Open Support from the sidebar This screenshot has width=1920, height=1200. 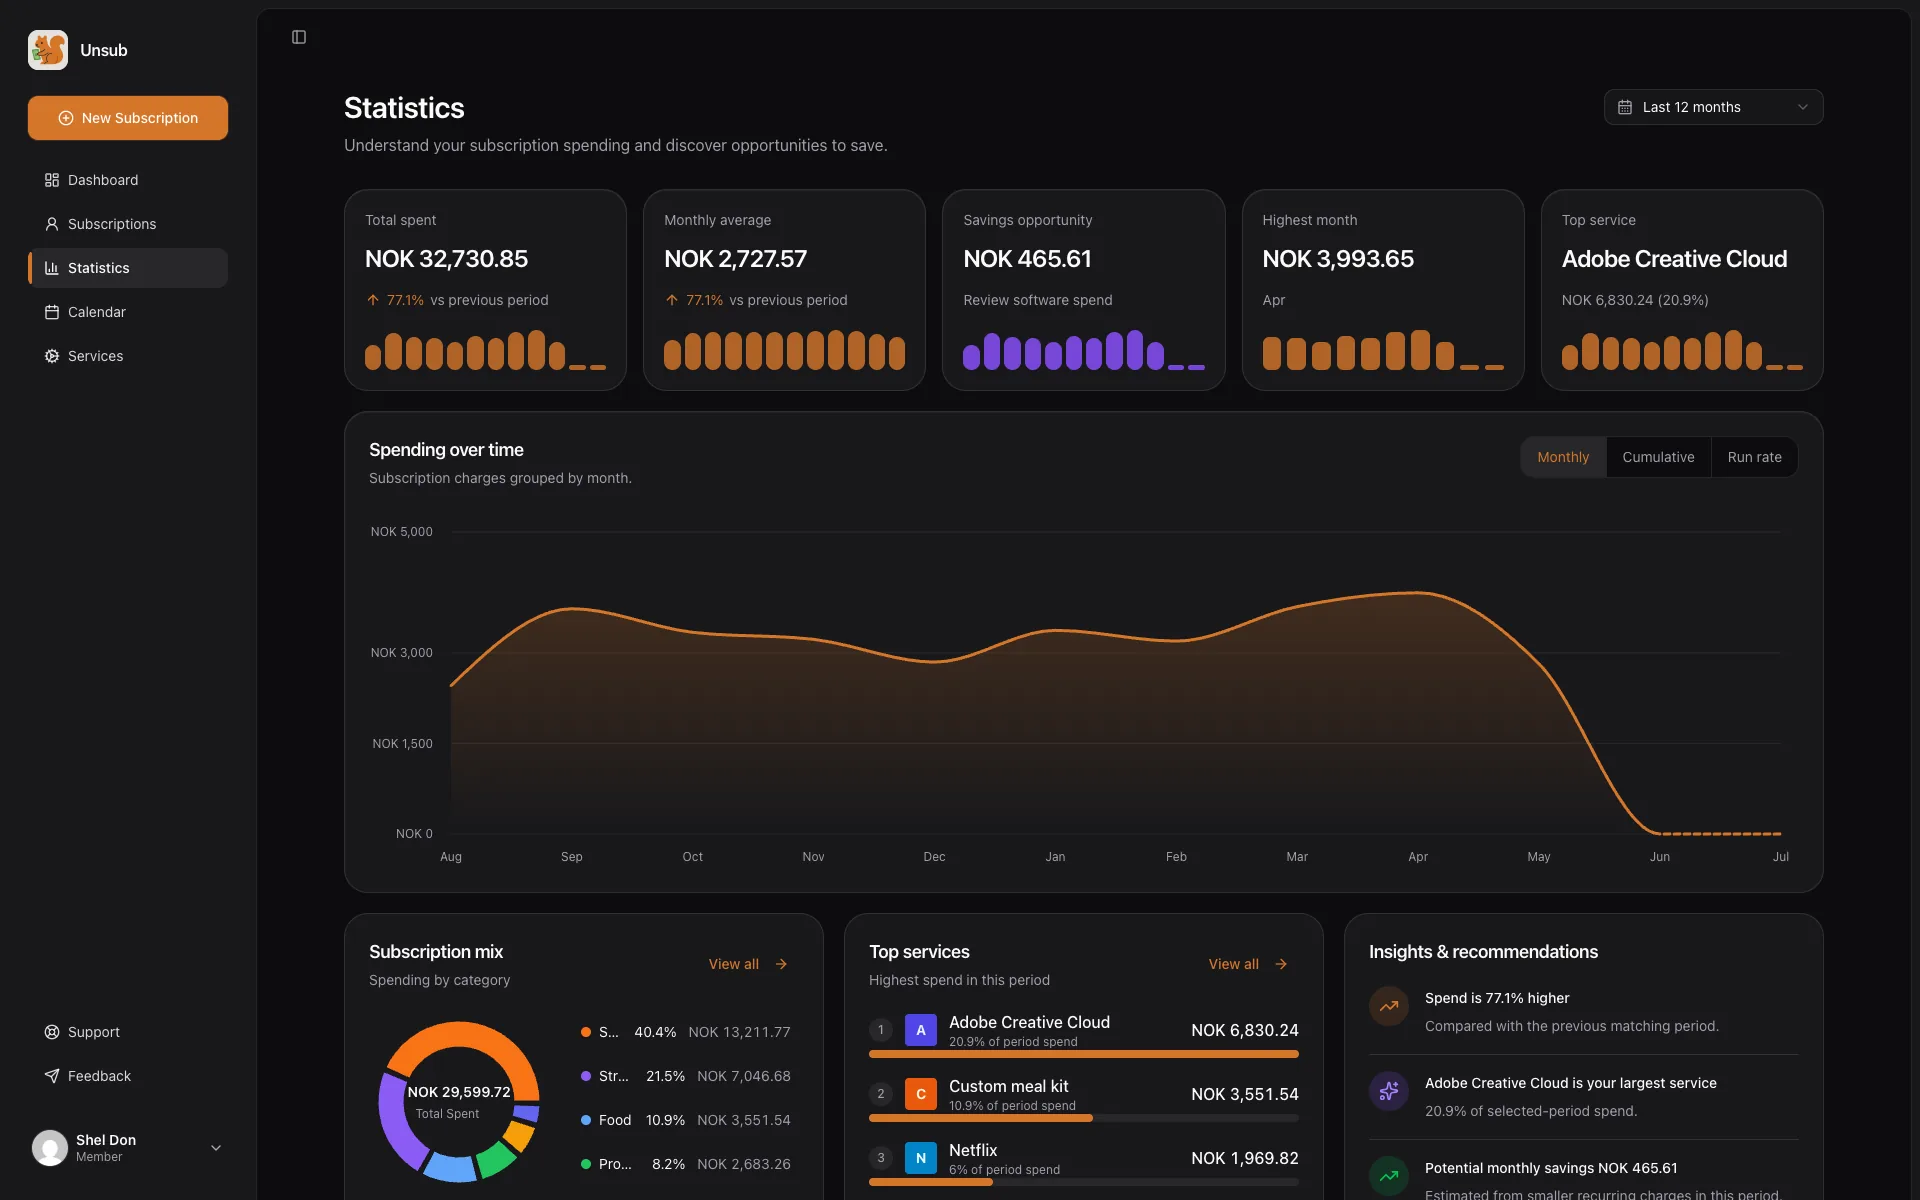pos(128,1032)
